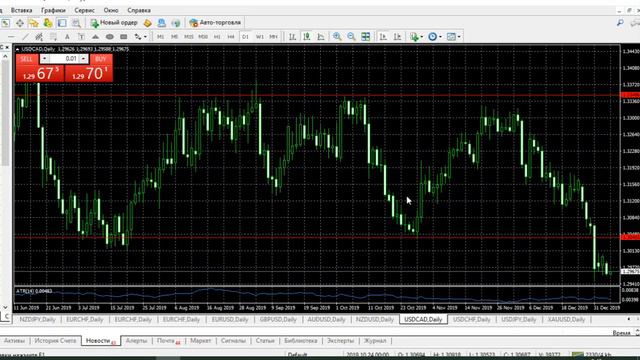Tile chart windows with grid icon
Viewport: 640px width, 360px height.
(x=366, y=37)
